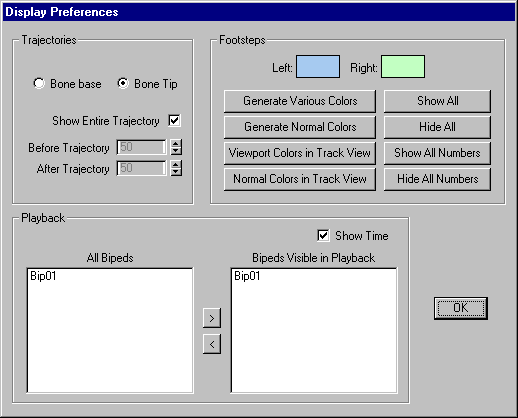Click the right arrow to add biped to playback
Viewport: 518px width, 418px height.
click(212, 318)
